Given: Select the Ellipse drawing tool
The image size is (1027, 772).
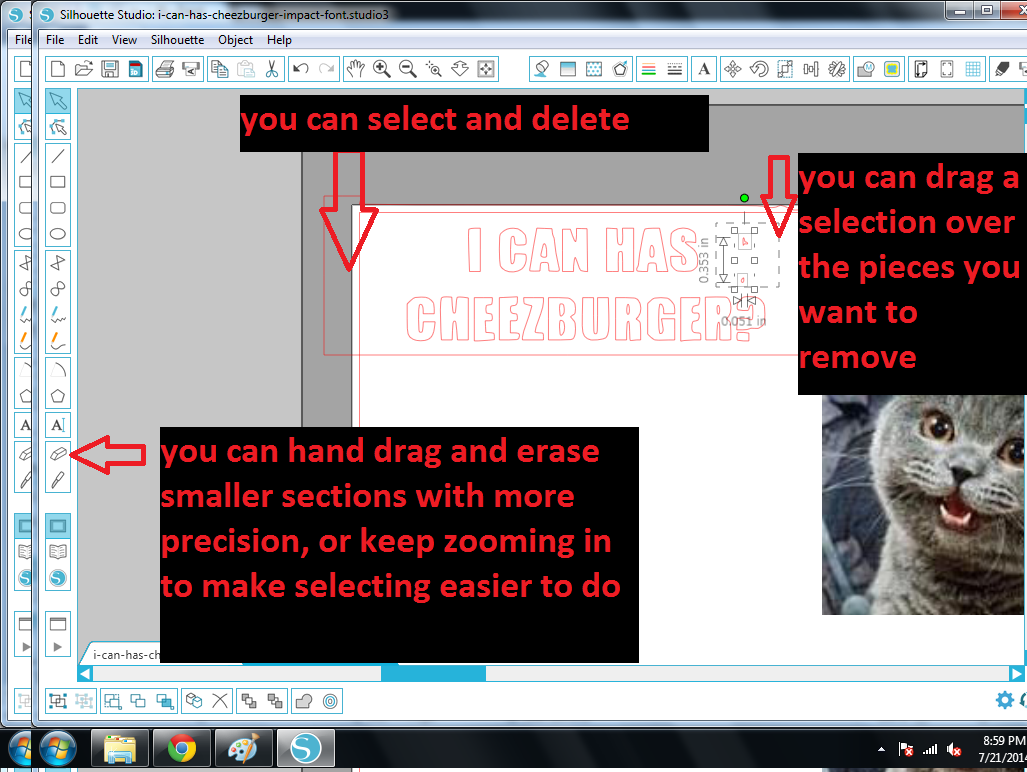Looking at the screenshot, I should coord(58,234).
